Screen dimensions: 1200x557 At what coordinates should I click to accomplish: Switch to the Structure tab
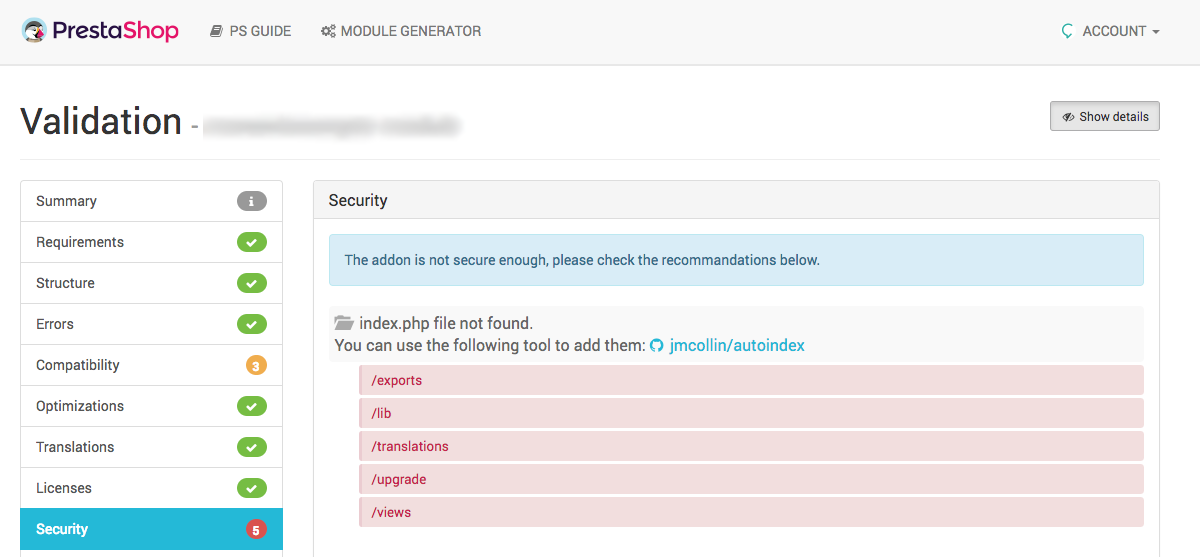pos(66,283)
